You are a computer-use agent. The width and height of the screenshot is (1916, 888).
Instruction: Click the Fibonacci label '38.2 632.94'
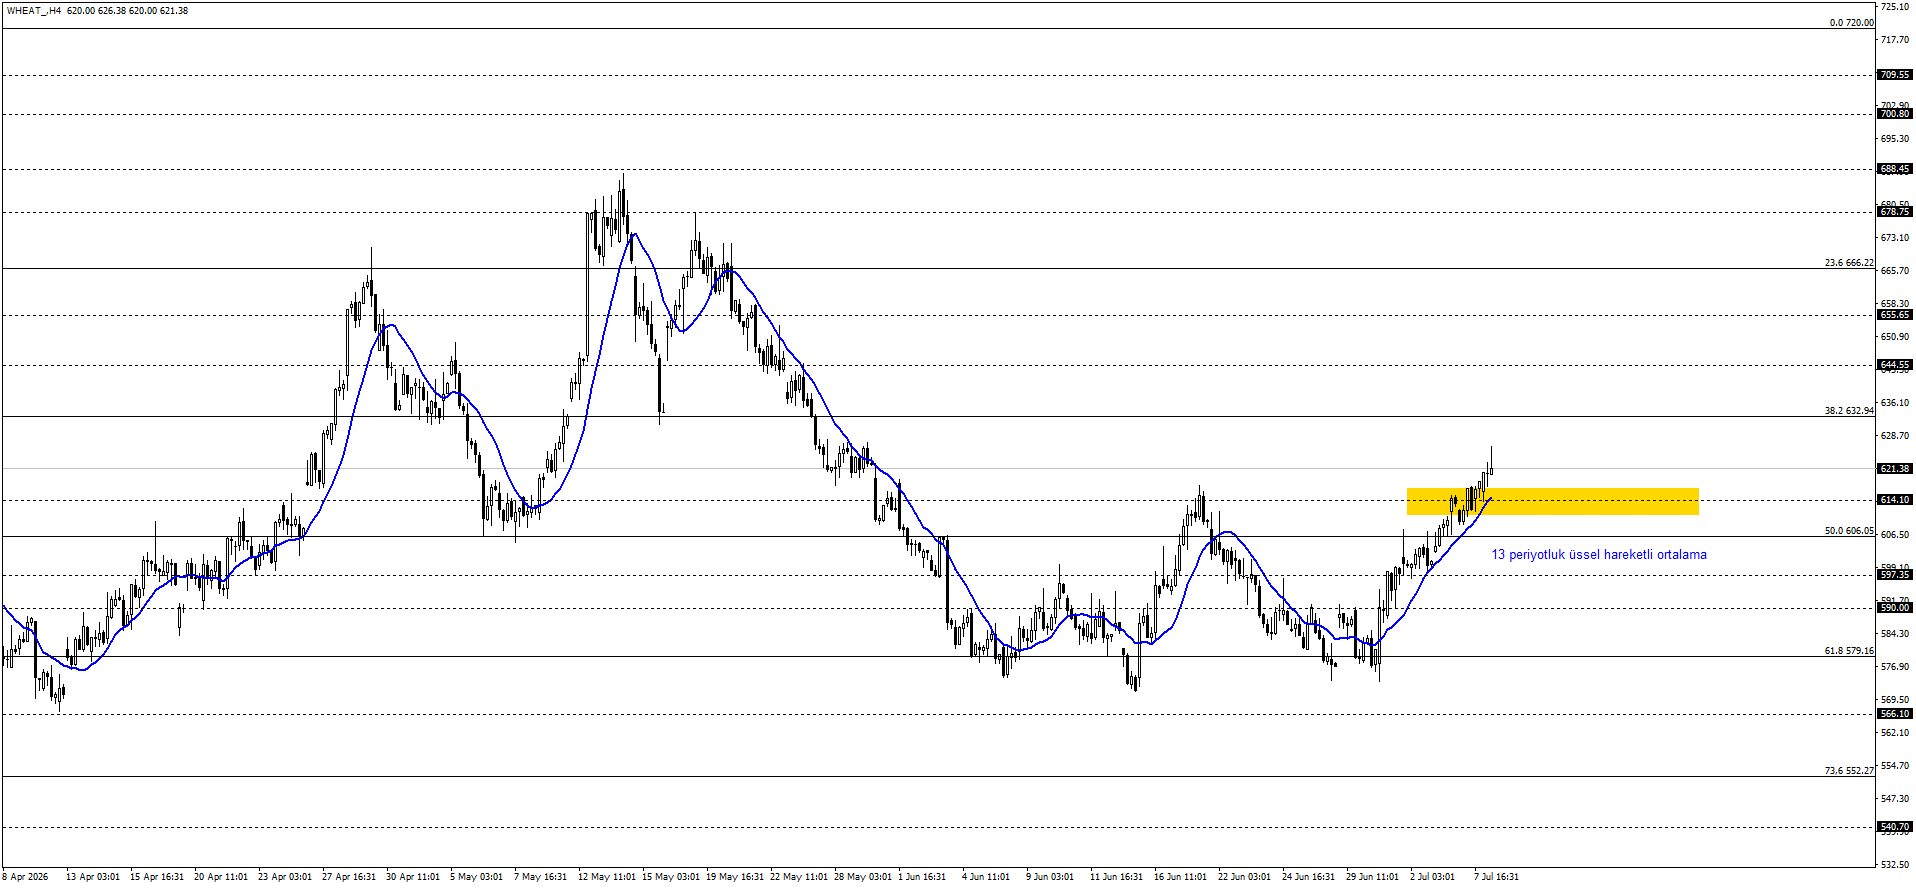(1849, 411)
